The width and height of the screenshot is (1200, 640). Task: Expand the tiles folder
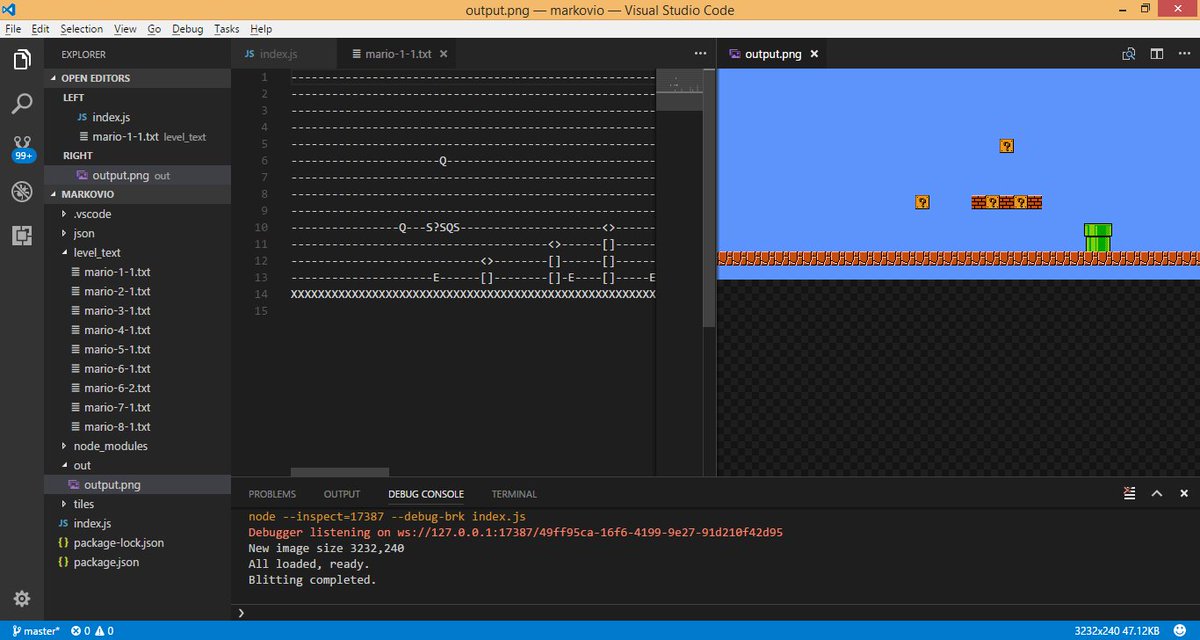(x=138, y=504)
